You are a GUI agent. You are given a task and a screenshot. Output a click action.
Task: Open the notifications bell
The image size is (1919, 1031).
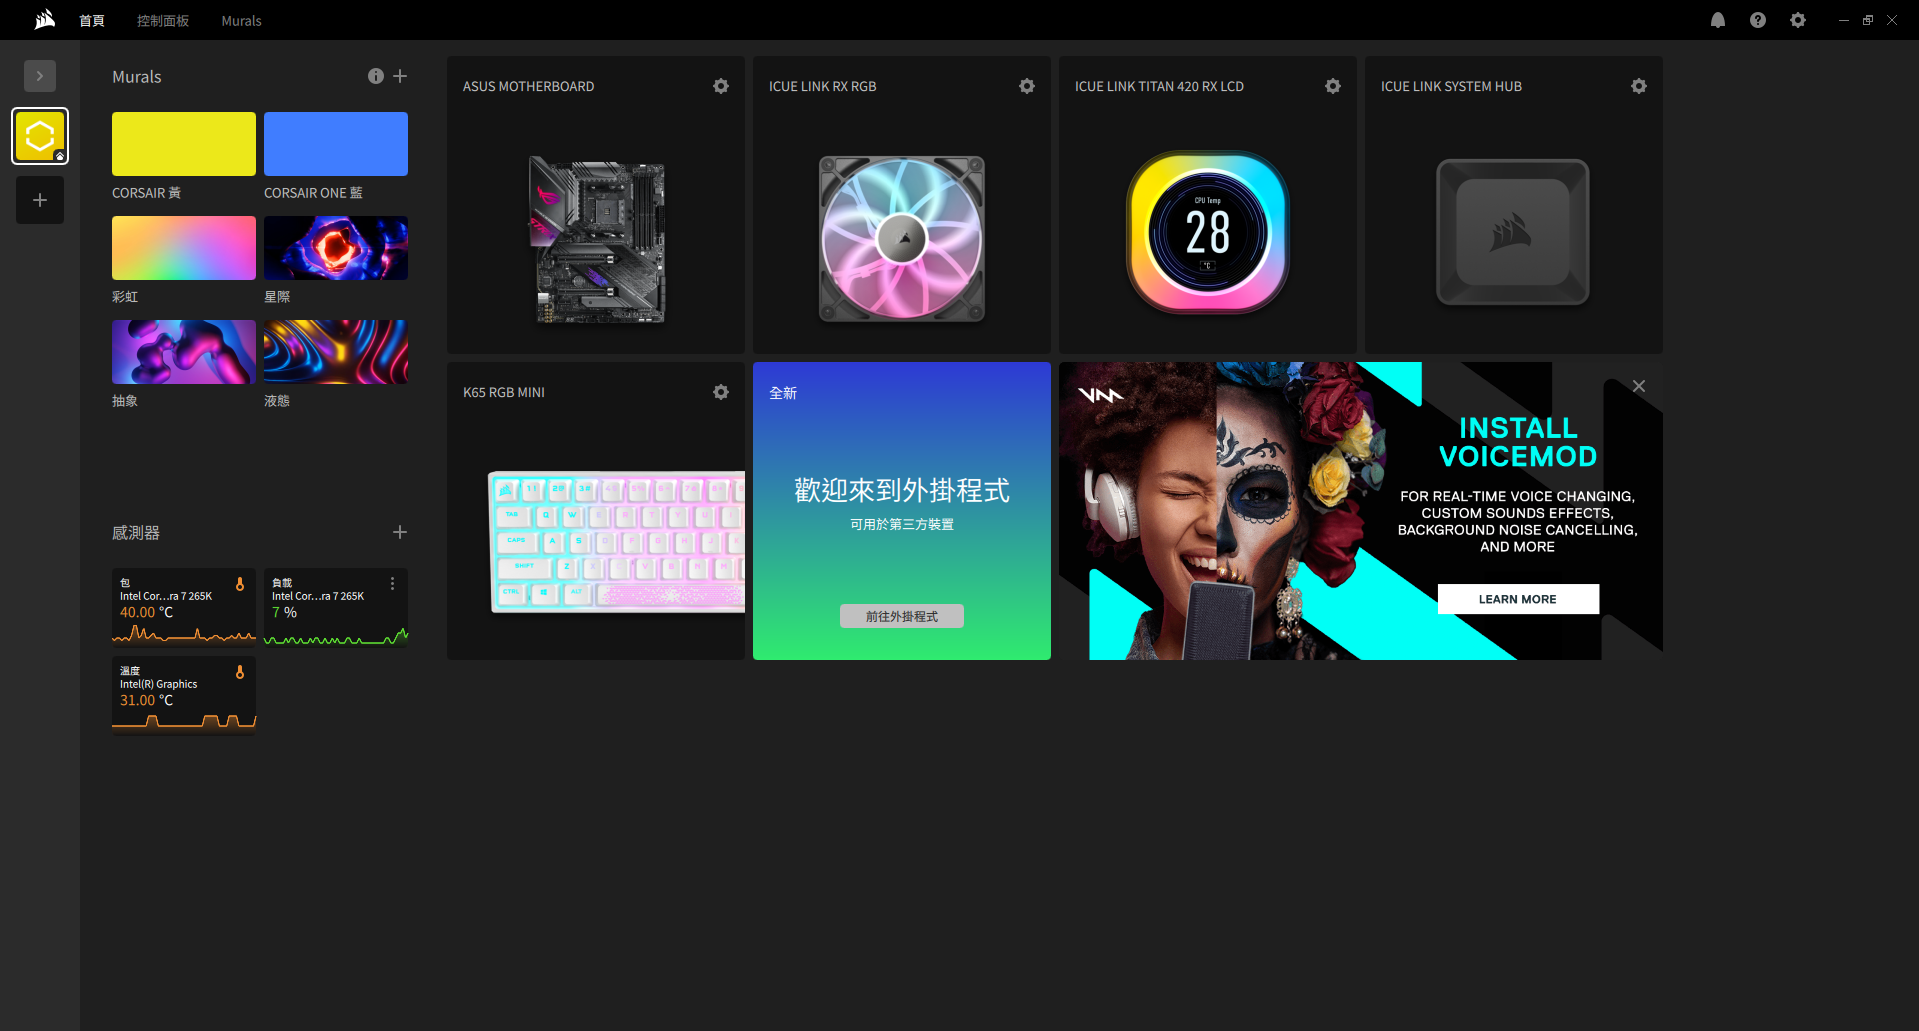[1718, 20]
